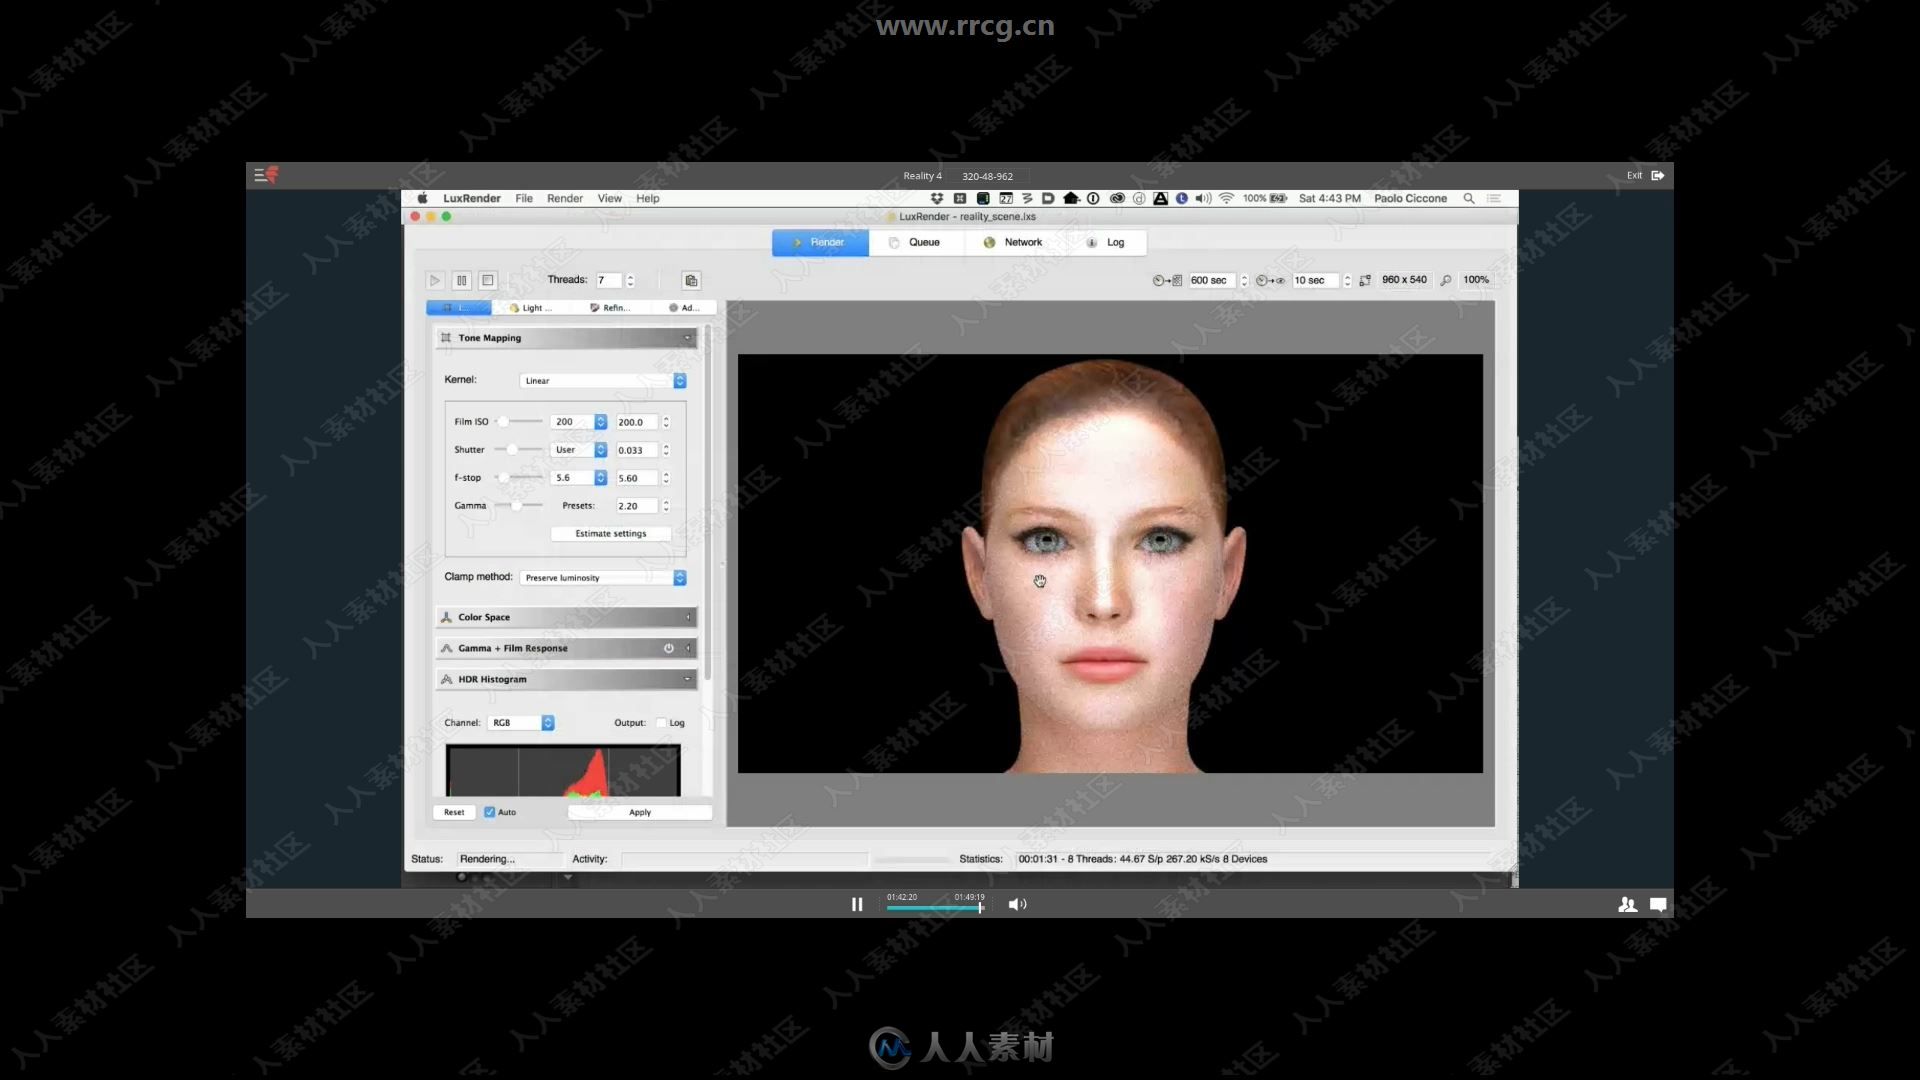
Task: Click the Tone Mapping section icon
Action: coord(446,338)
